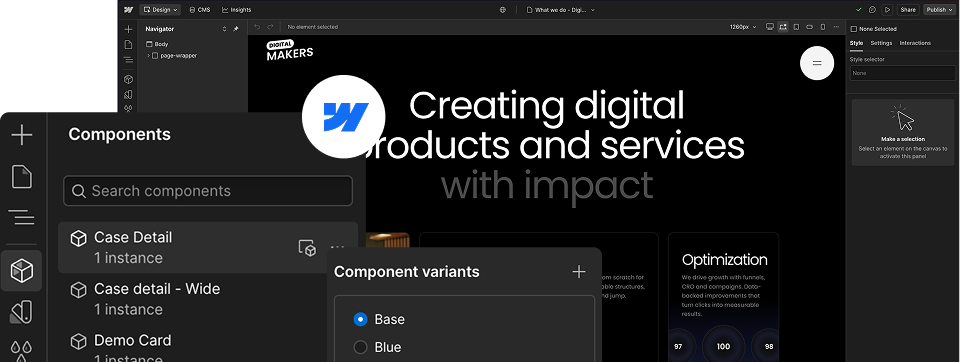This screenshot has height=362, width=960.
Task: Select the highlighted base breakpoint icon
Action: [x=783, y=27]
